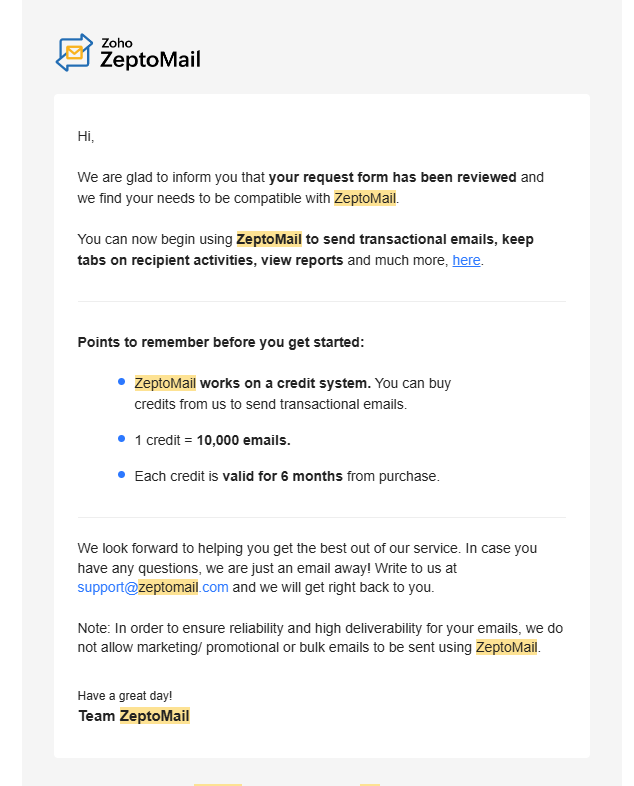This screenshot has height=786, width=634.
Task: Click highlighted ZeptoMail in 'Team ZeptoMail' signature
Action: (154, 716)
